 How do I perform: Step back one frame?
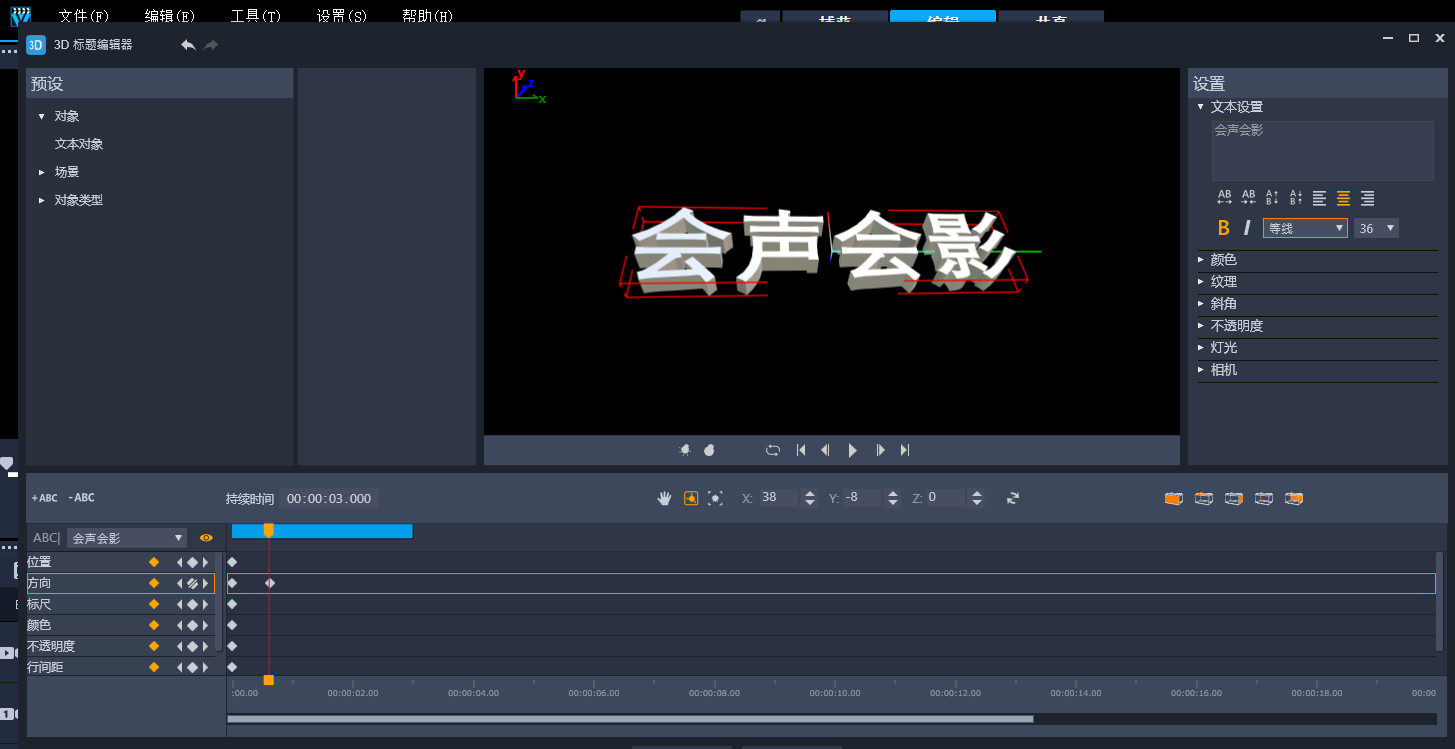pyautogui.click(x=825, y=450)
